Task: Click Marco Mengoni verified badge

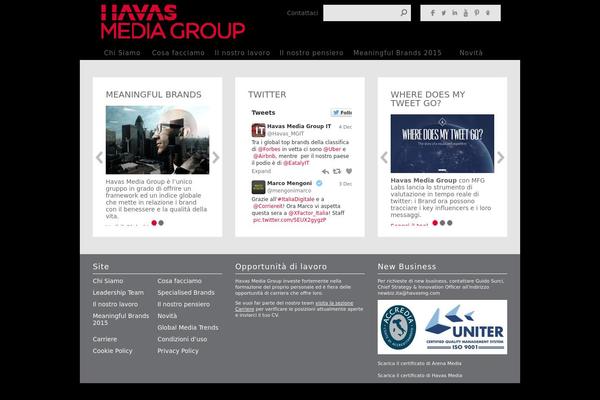Action: click(x=319, y=183)
